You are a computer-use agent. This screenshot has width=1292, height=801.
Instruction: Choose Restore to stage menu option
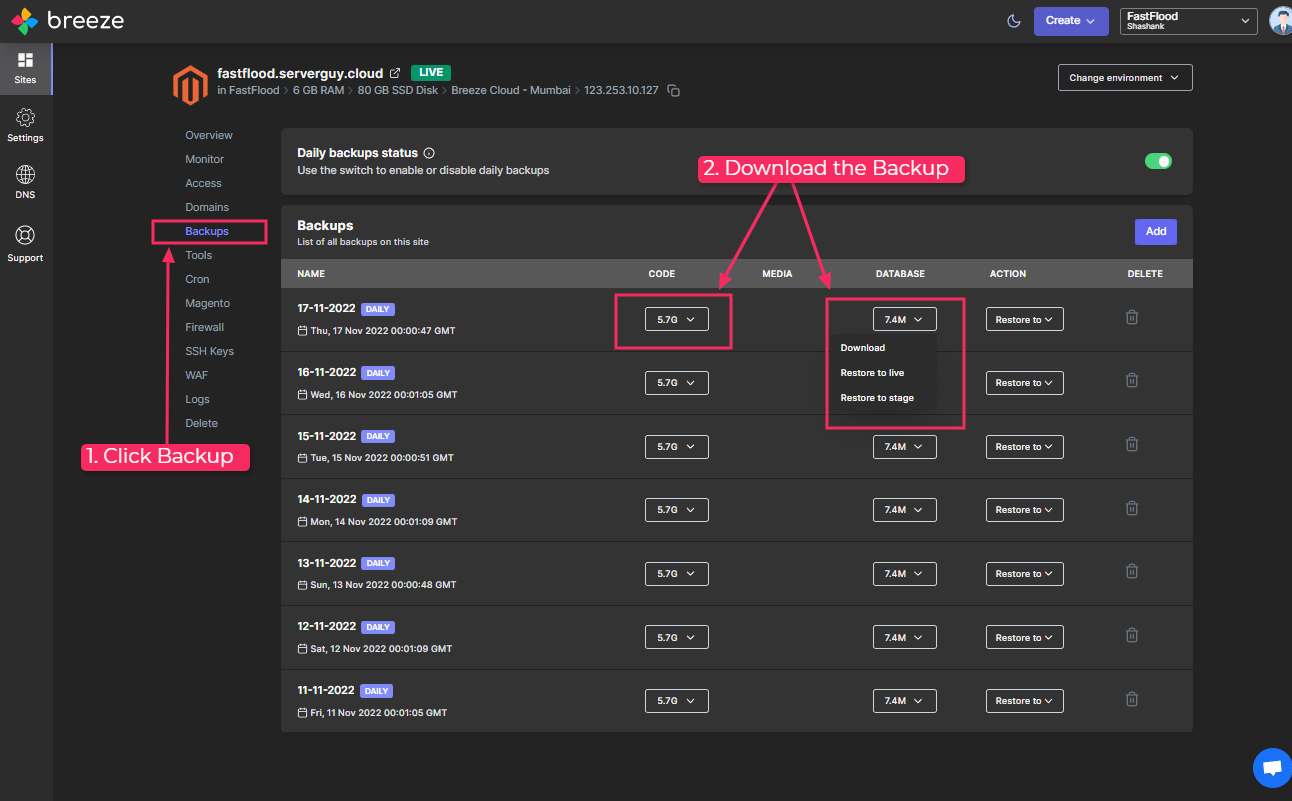click(x=877, y=398)
